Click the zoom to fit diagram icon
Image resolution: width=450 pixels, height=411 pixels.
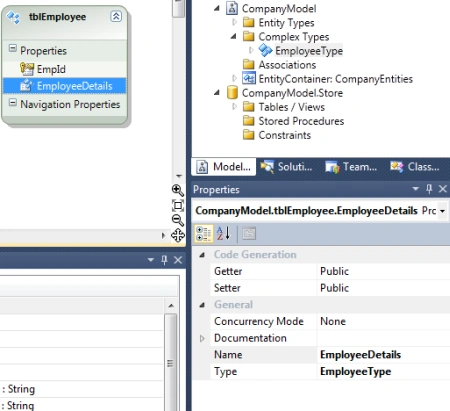click(178, 205)
